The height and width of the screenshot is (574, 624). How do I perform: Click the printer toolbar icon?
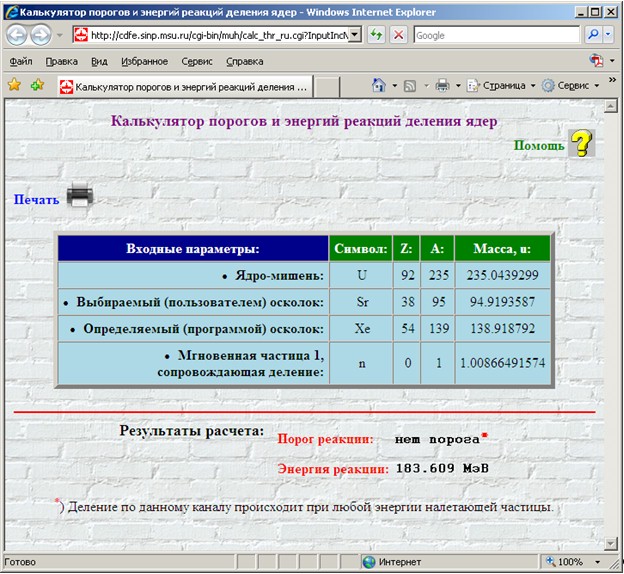443,85
